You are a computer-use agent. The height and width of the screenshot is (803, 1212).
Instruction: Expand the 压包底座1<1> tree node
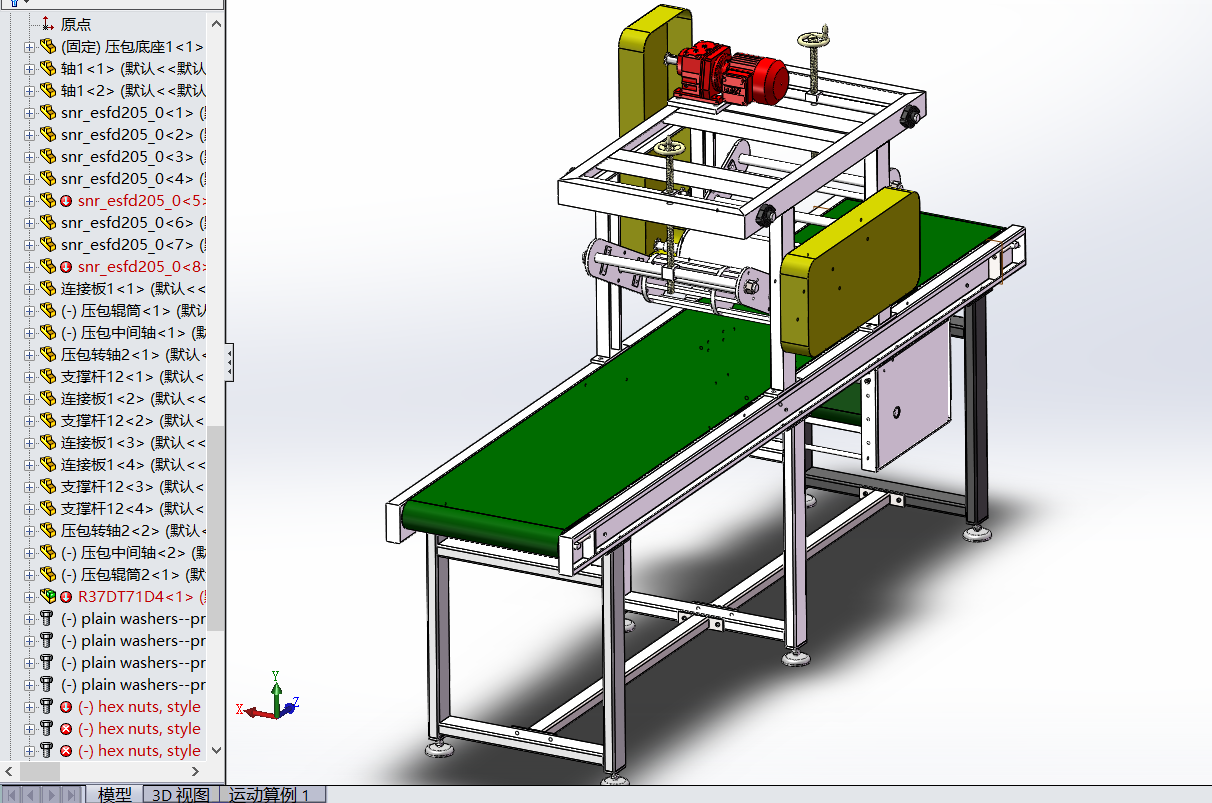click(29, 47)
